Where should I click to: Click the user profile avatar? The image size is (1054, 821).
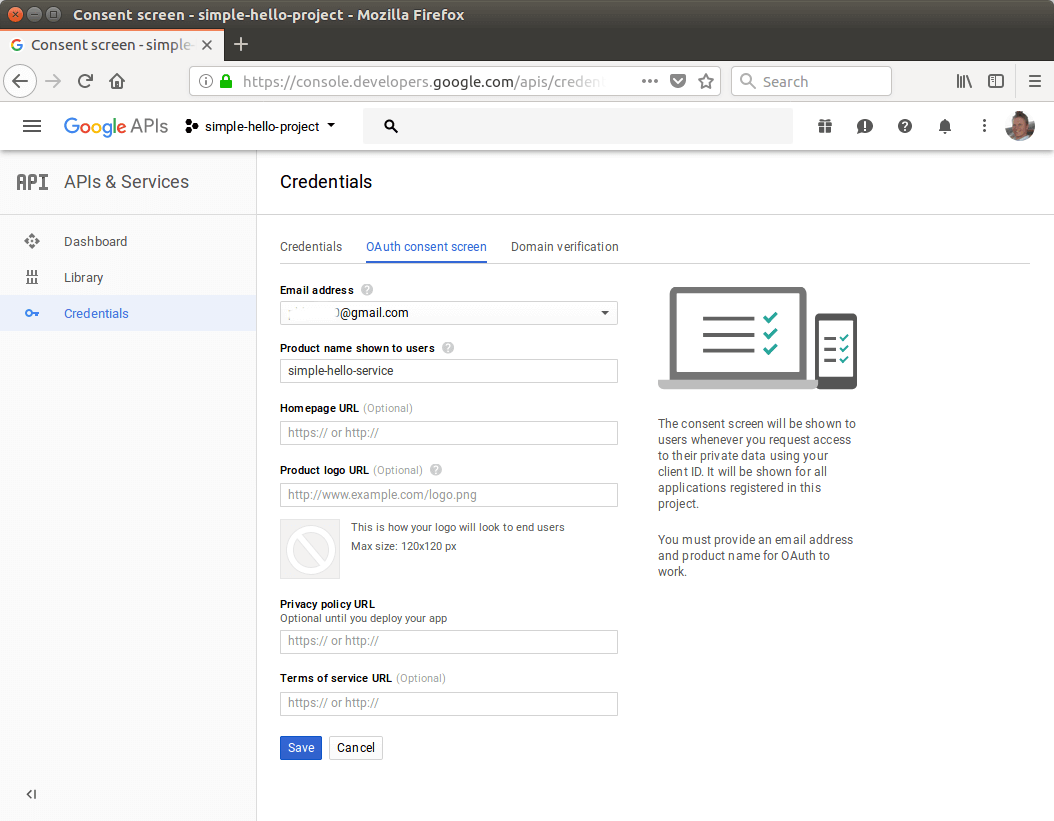coord(1019,126)
